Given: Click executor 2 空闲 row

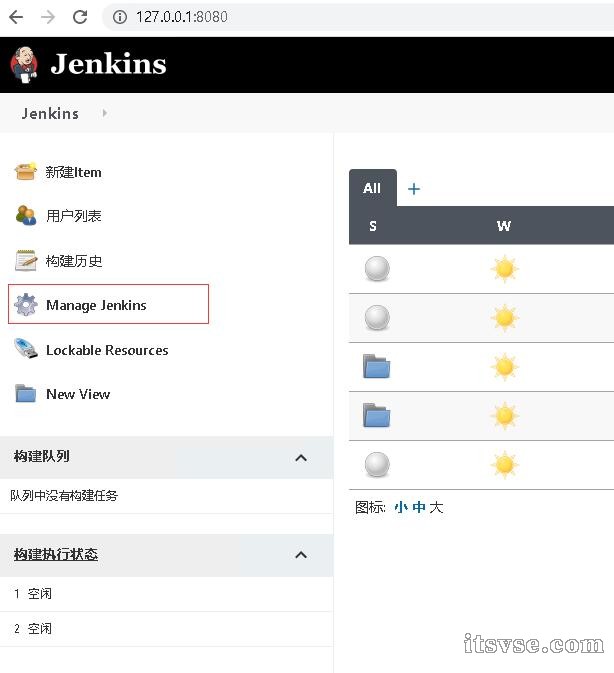Looking at the screenshot, I should (166, 629).
